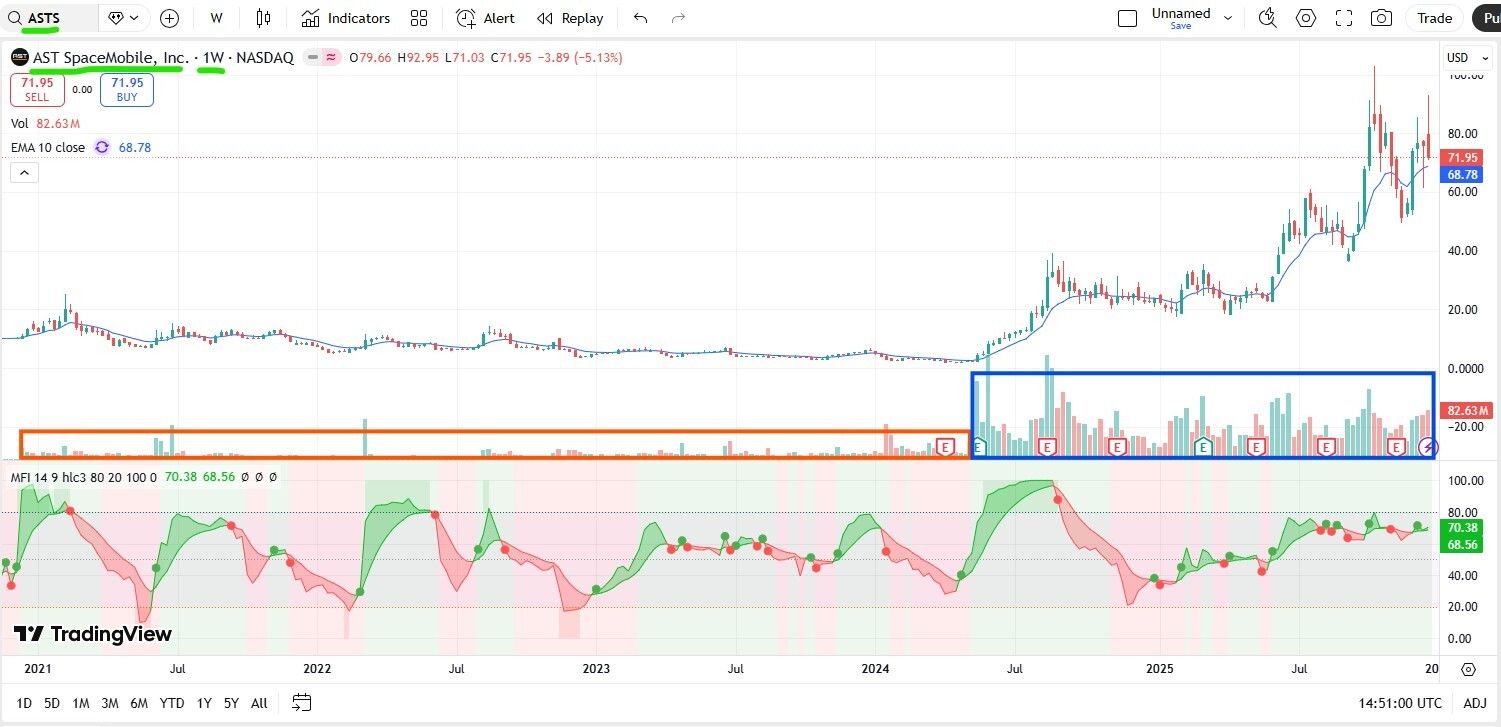Set the date range to YTD
This screenshot has height=727, width=1501.
click(172, 703)
